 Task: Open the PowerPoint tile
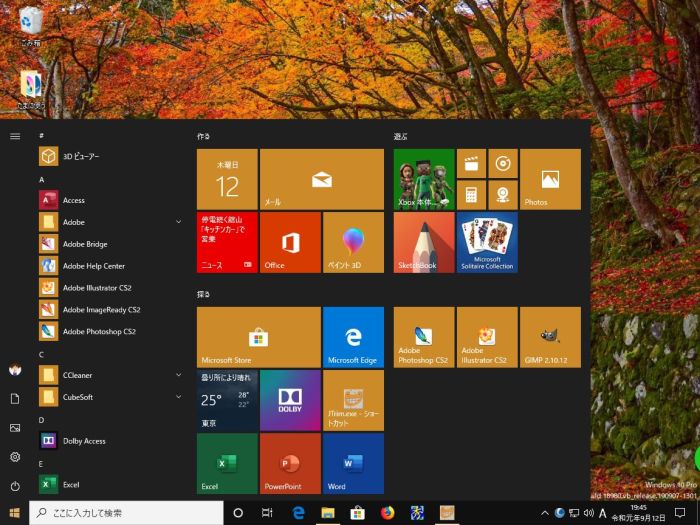pyautogui.click(x=290, y=463)
